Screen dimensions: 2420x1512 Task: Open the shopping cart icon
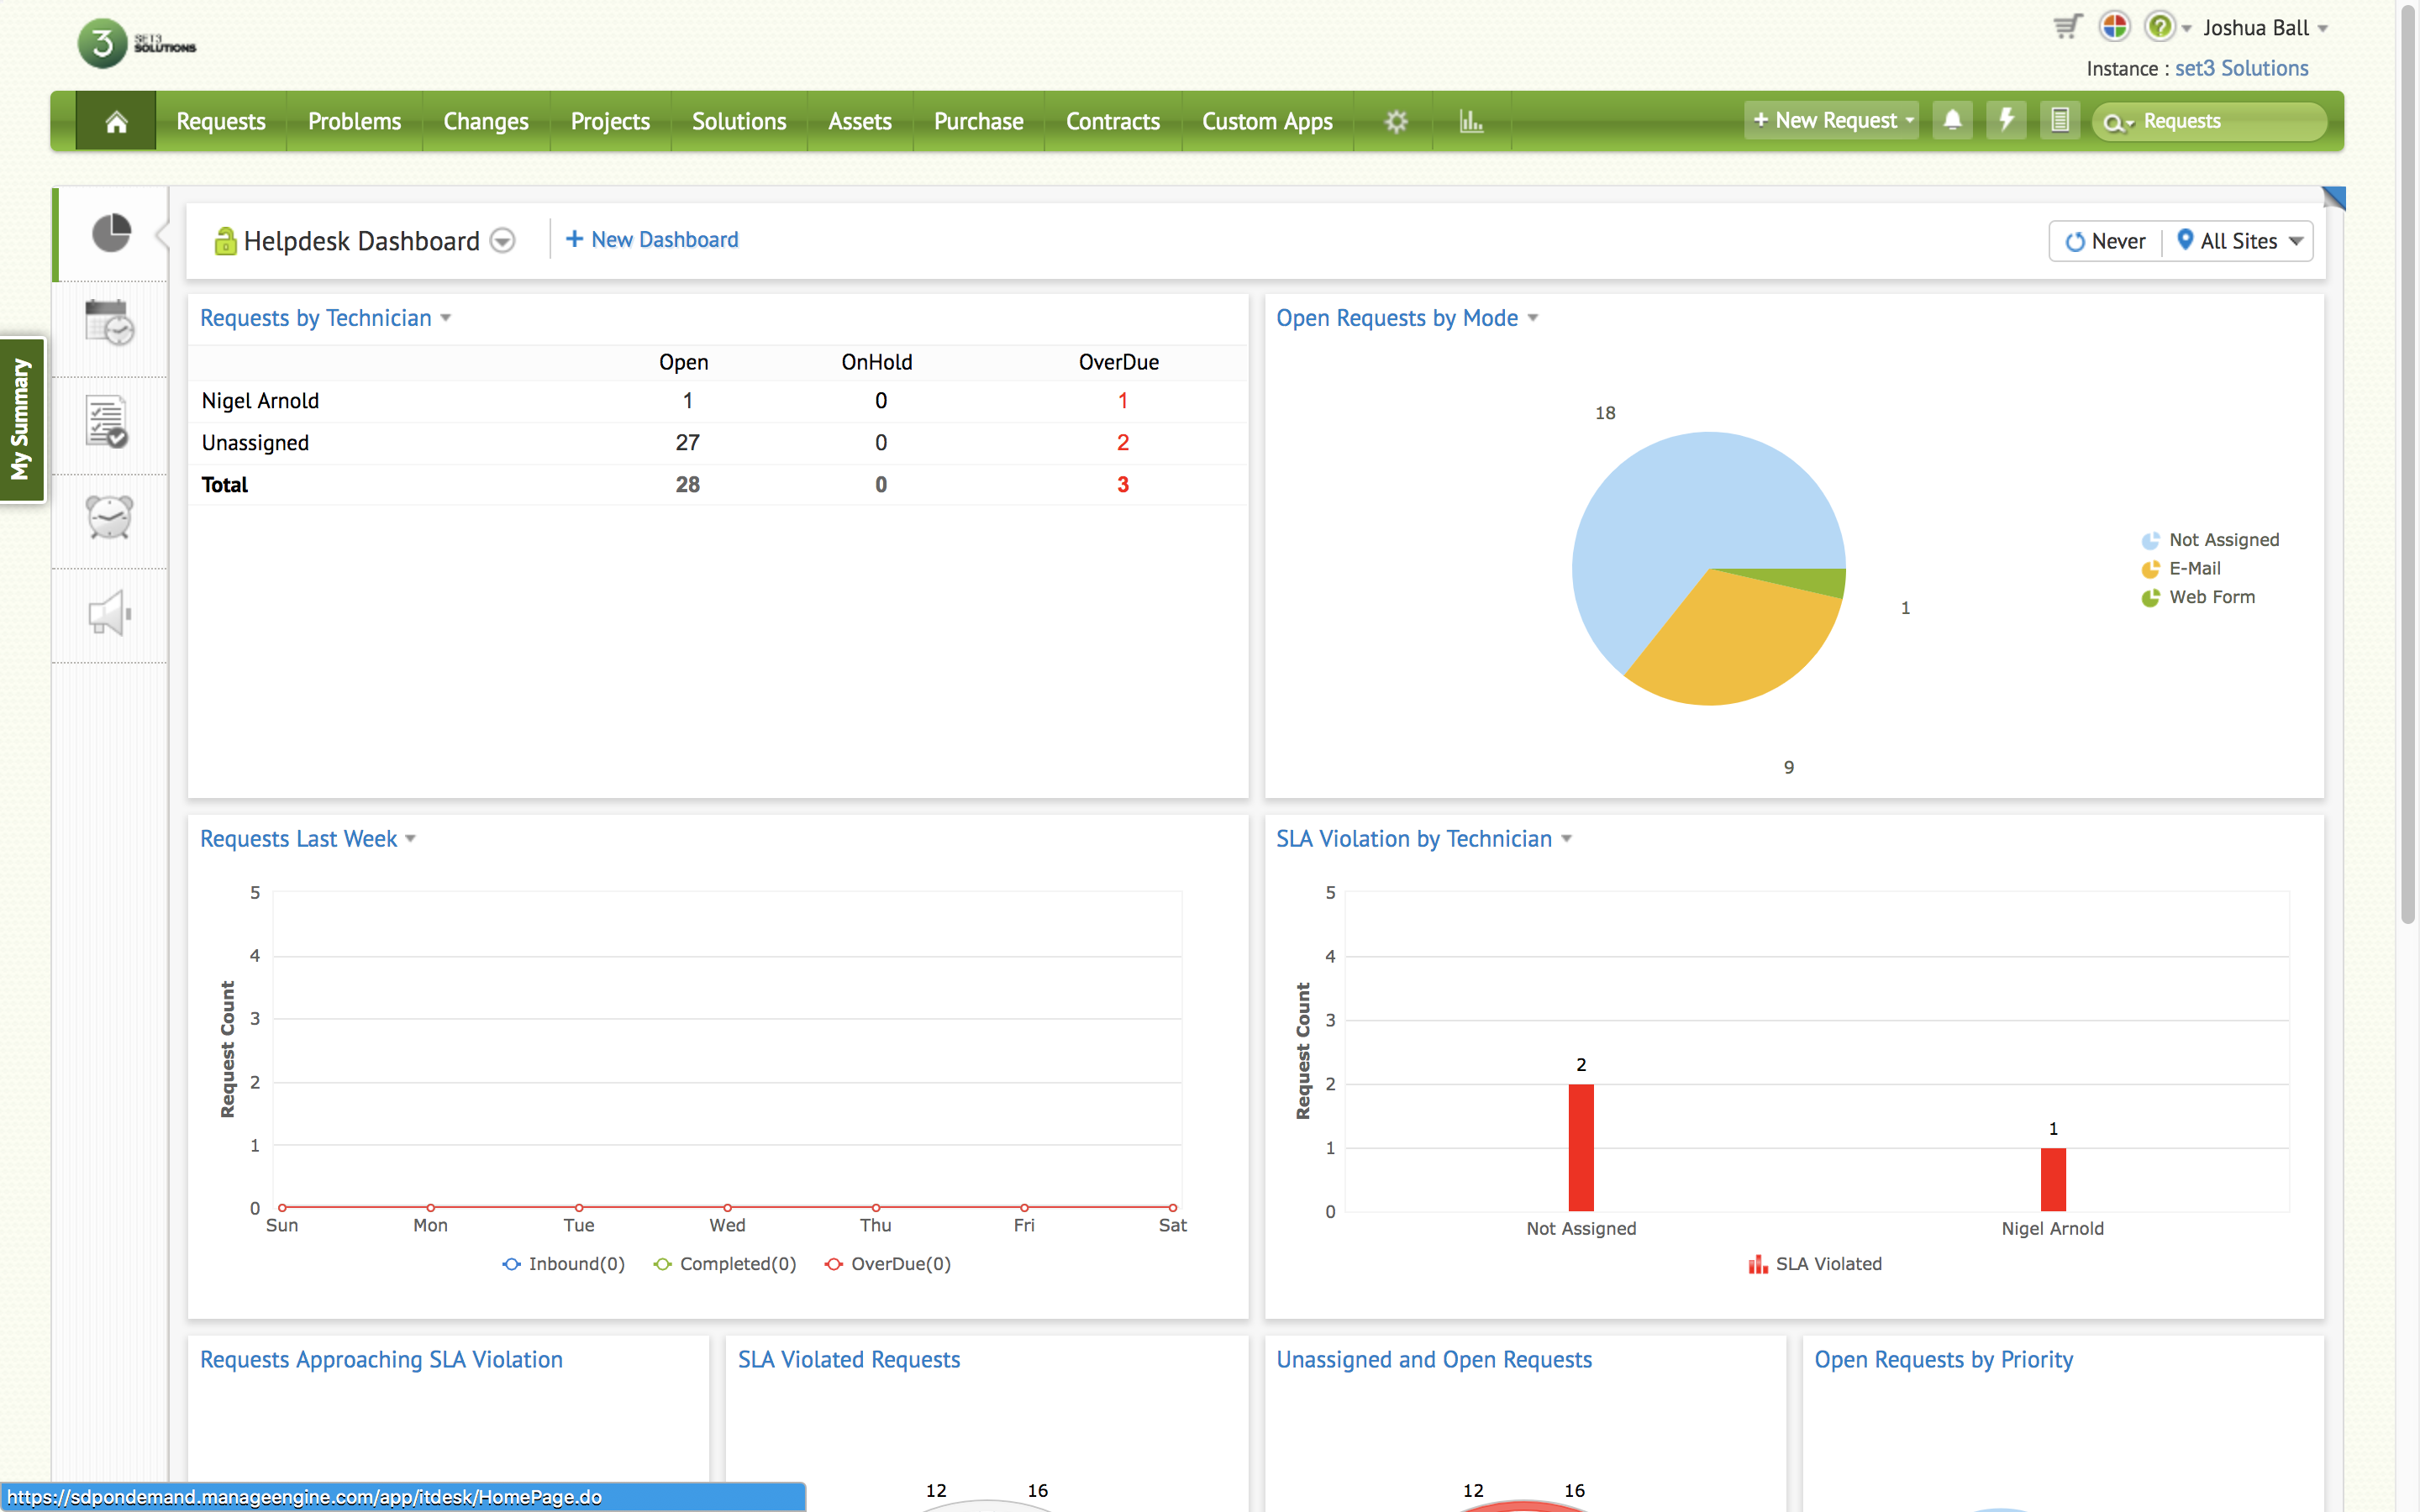point(2066,27)
